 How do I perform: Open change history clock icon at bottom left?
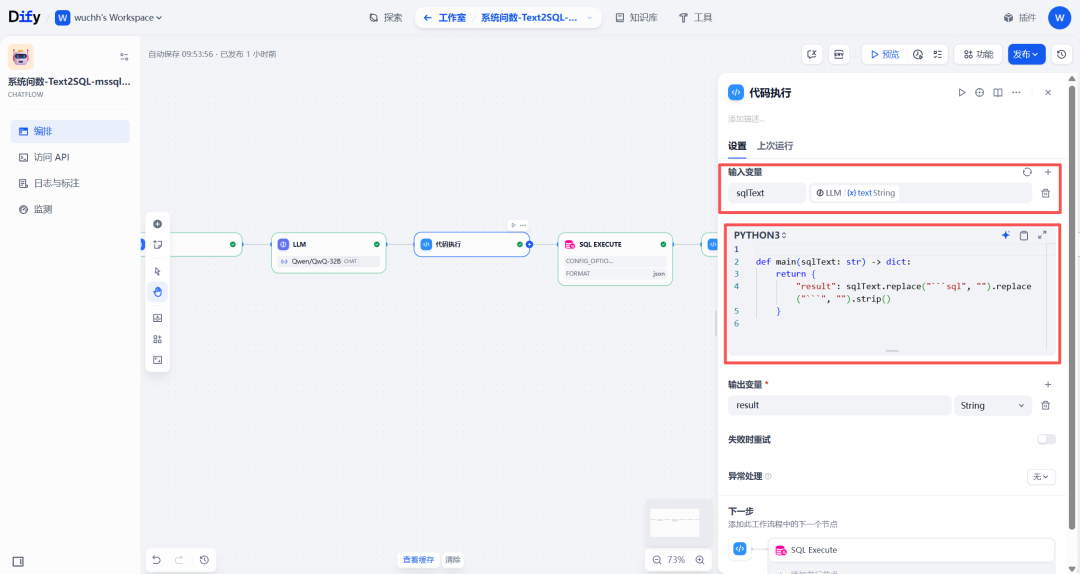[x=204, y=560]
